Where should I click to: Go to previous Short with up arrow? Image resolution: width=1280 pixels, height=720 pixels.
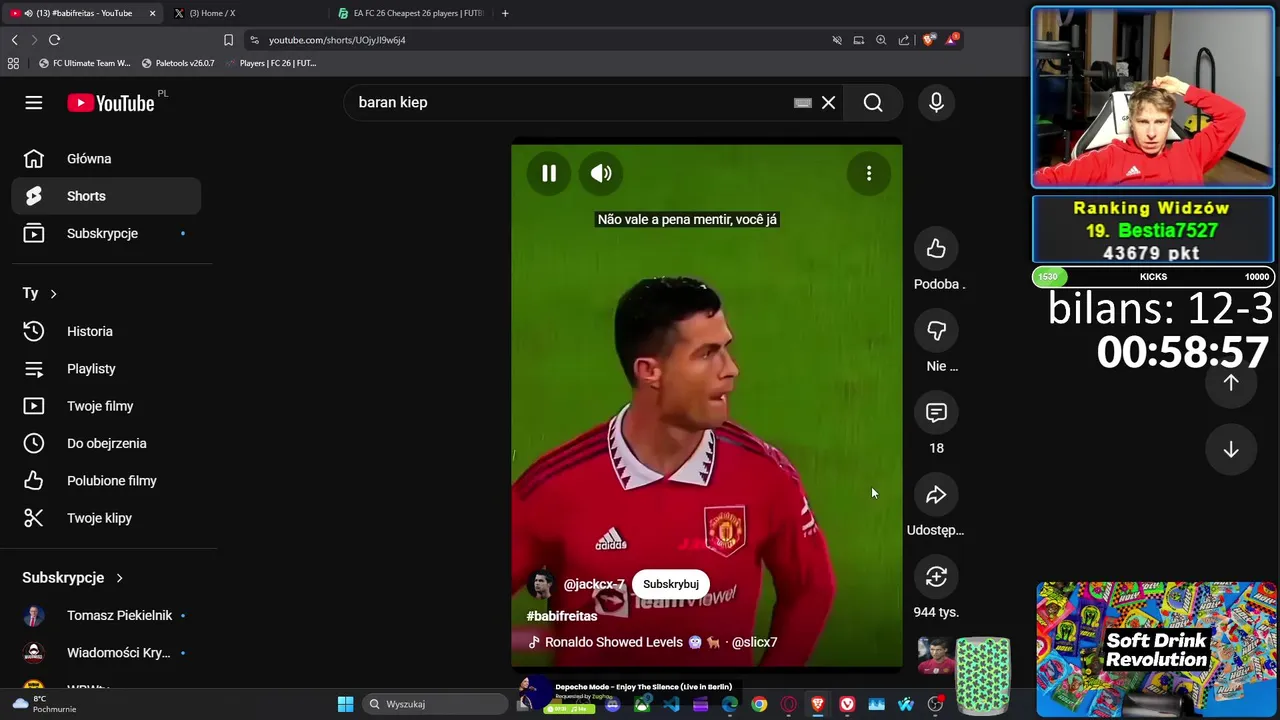point(1231,382)
